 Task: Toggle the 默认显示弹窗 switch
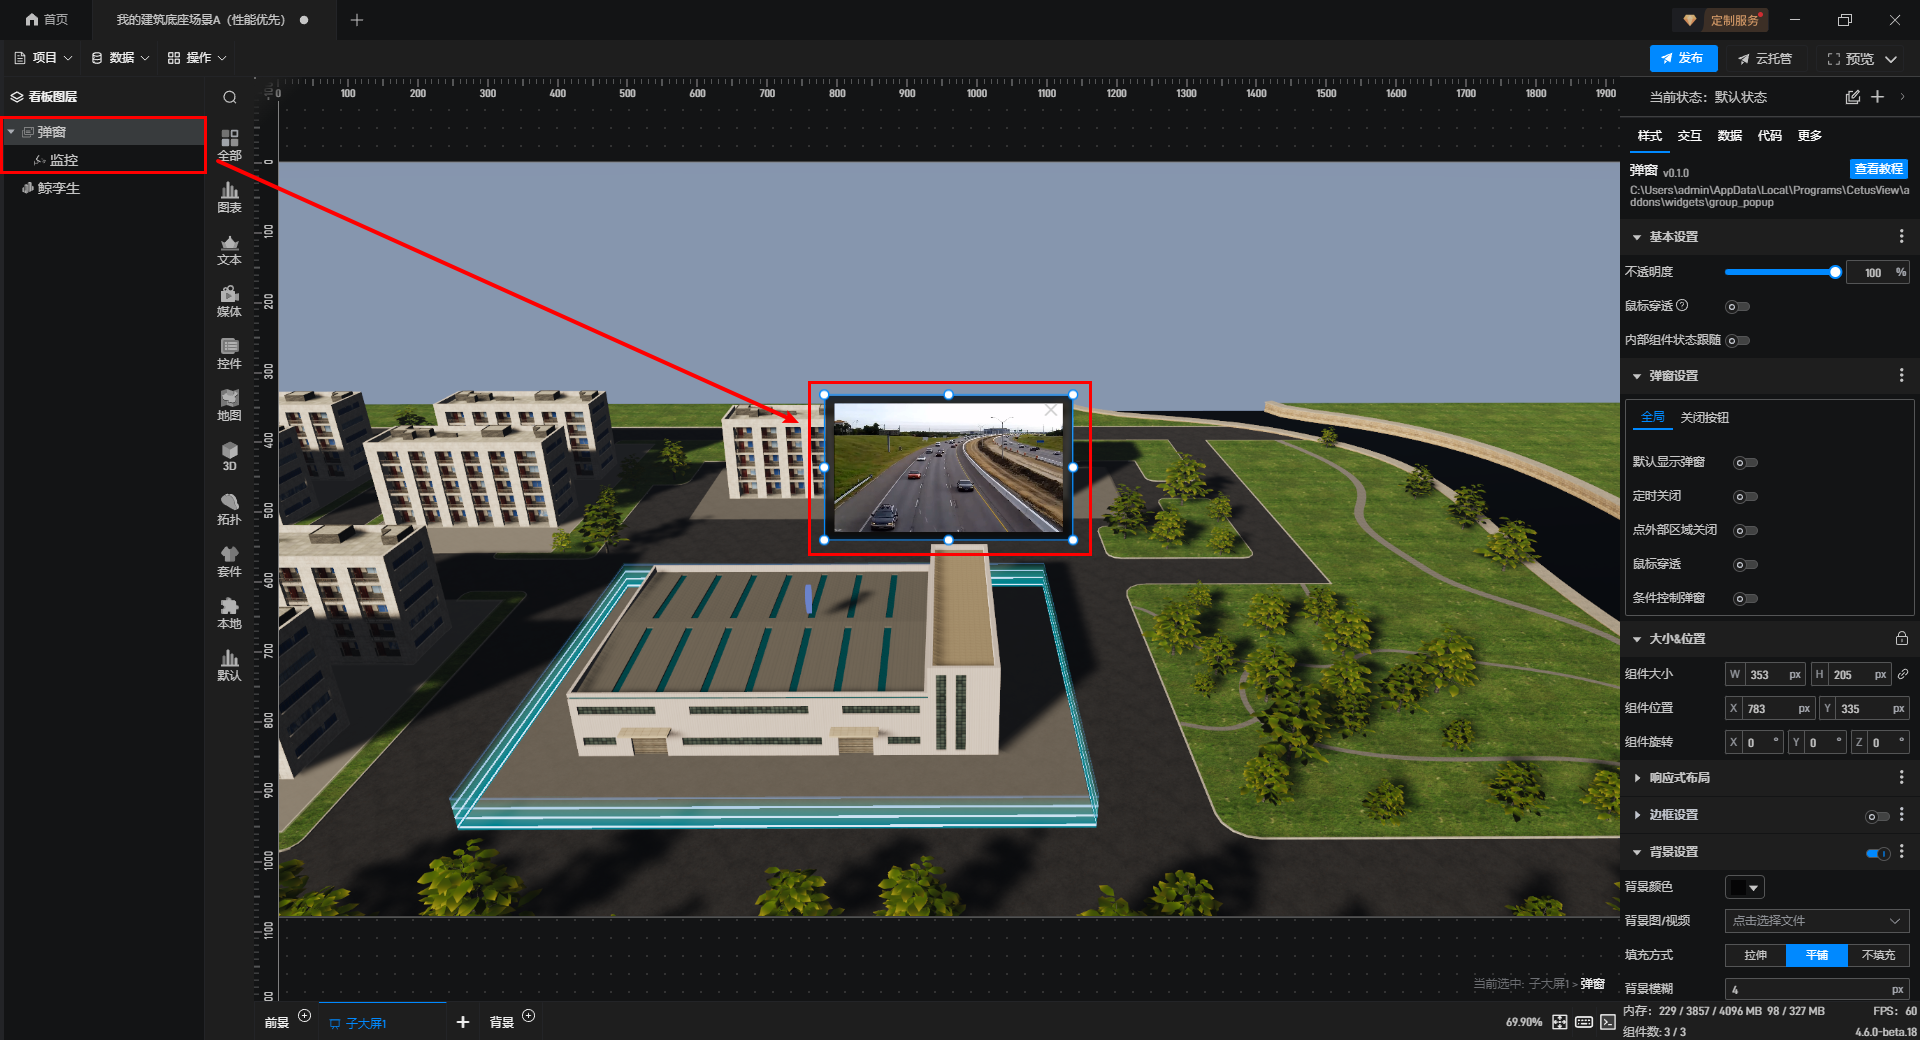click(x=1745, y=463)
